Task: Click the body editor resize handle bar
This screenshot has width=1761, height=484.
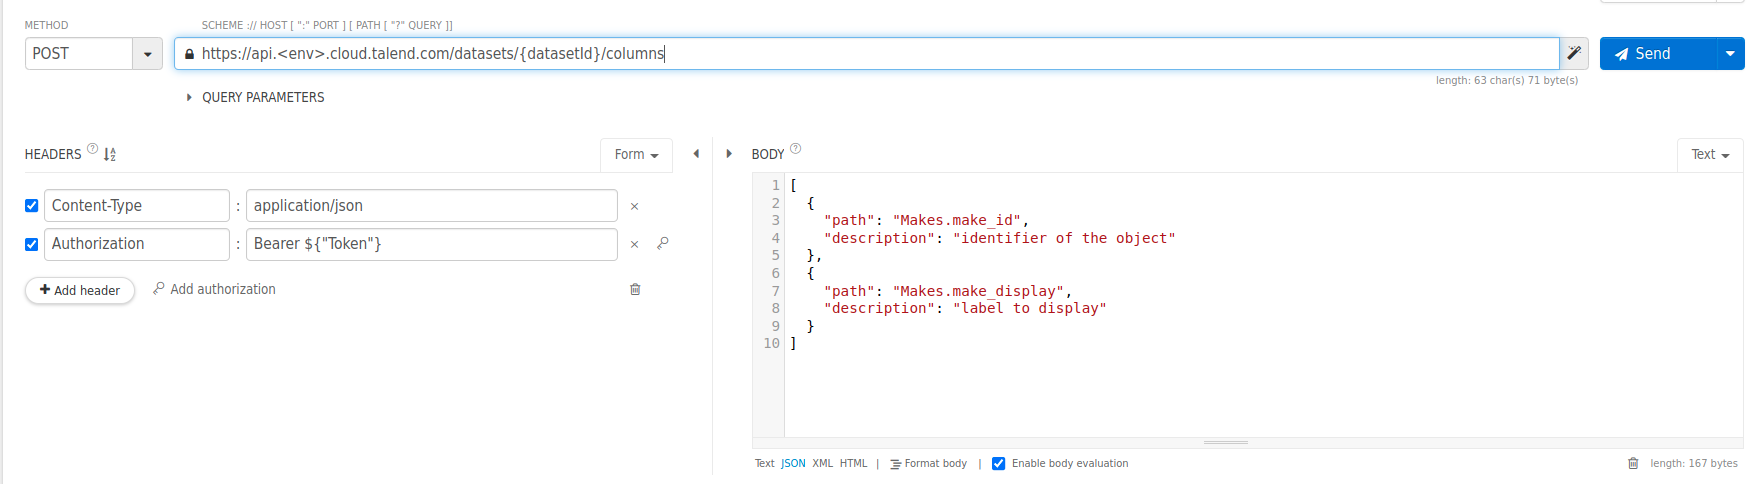Action: click(x=1226, y=442)
